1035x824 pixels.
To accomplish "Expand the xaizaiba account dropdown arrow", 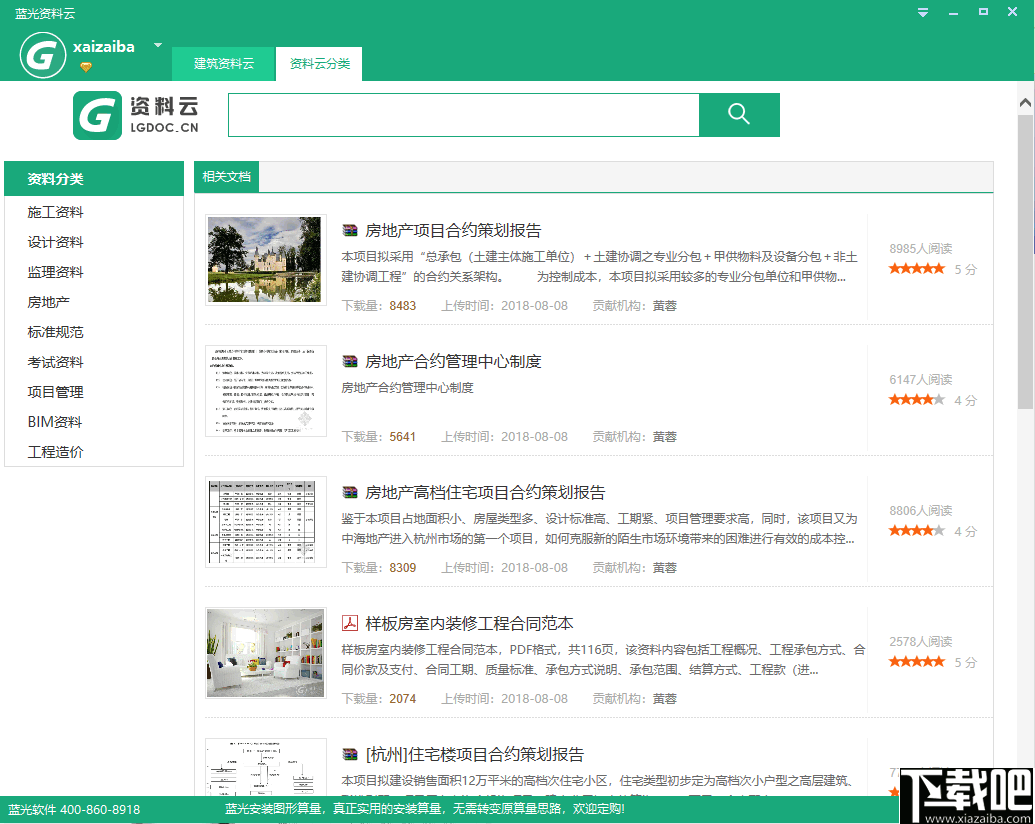I will point(157,45).
